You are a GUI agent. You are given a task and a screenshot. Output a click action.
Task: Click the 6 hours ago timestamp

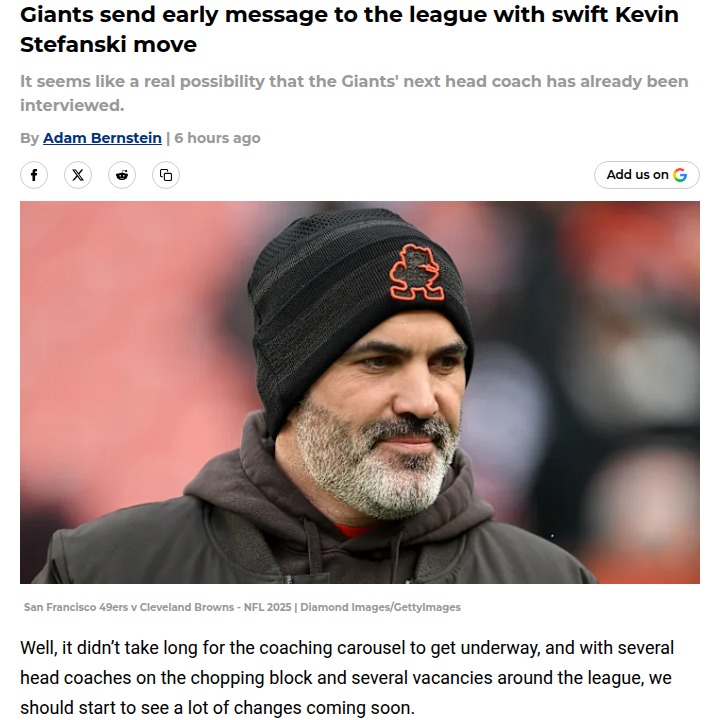tap(217, 138)
